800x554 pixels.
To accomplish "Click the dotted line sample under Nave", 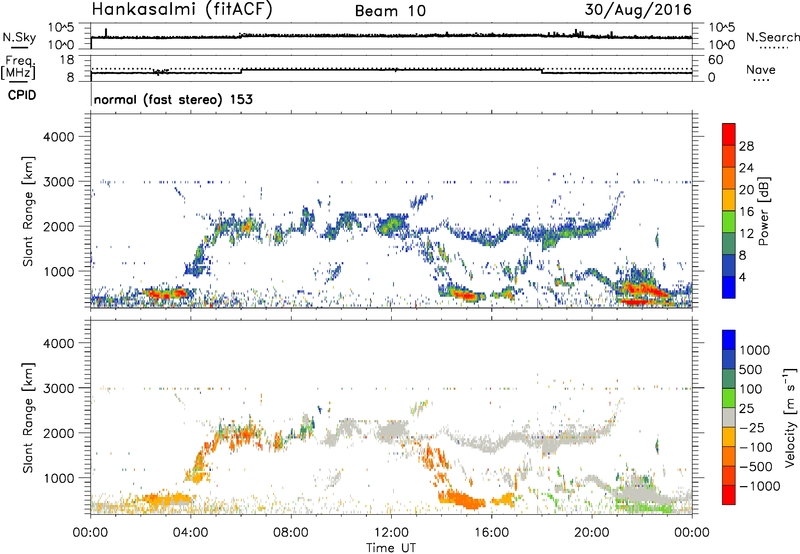I will click(762, 80).
